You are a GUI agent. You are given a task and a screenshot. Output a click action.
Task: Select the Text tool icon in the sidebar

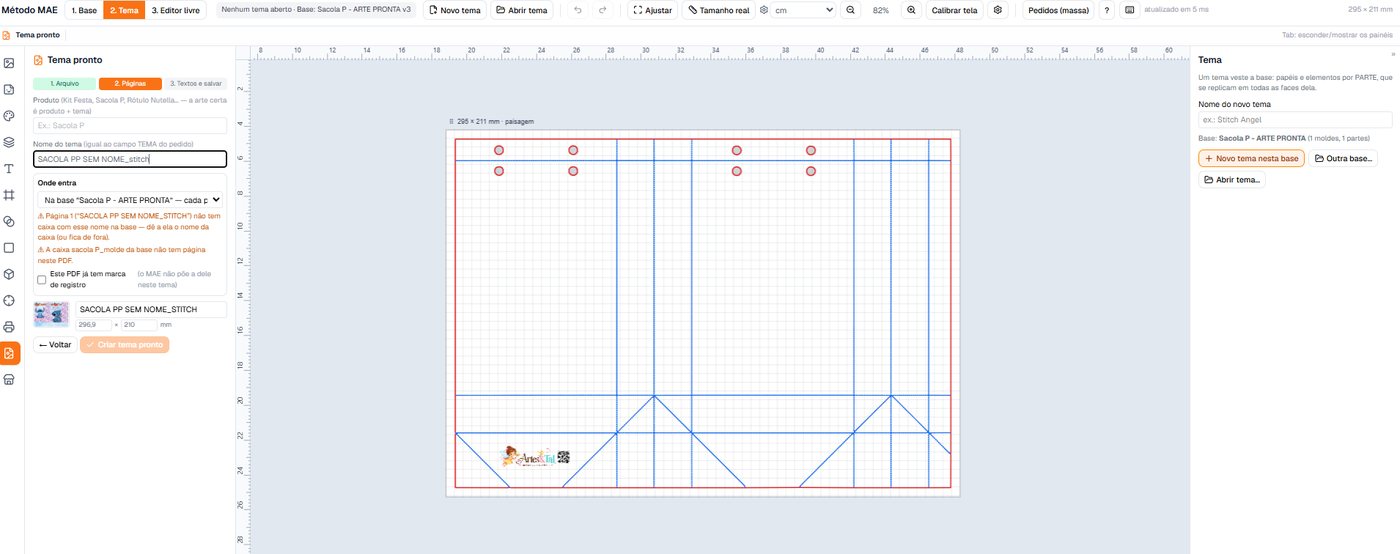click(x=9, y=168)
